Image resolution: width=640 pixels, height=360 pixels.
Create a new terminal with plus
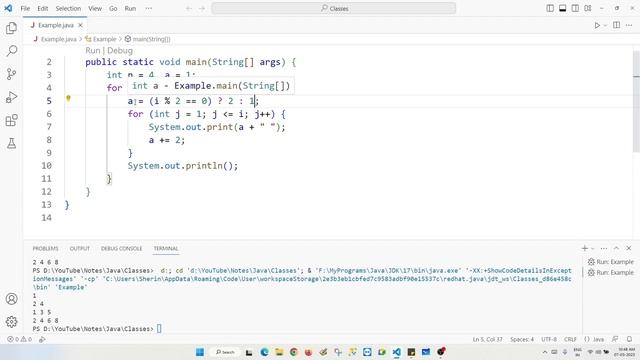584,248
